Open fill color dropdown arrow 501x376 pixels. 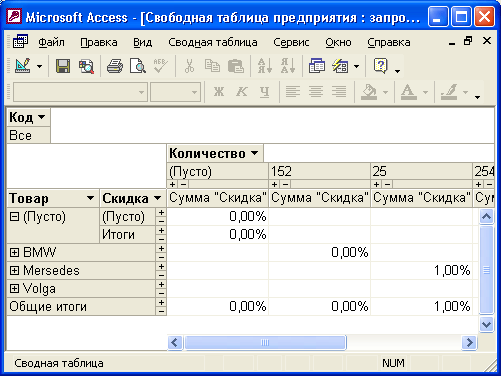click(x=386, y=92)
